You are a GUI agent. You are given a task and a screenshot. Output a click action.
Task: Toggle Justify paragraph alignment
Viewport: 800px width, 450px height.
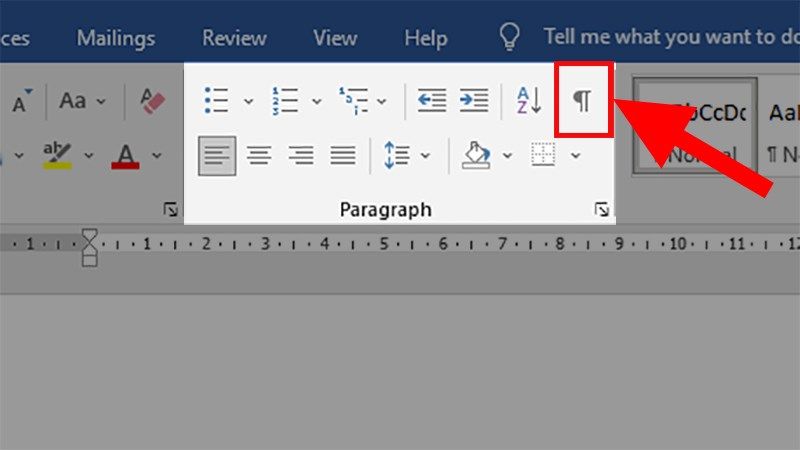pyautogui.click(x=343, y=155)
